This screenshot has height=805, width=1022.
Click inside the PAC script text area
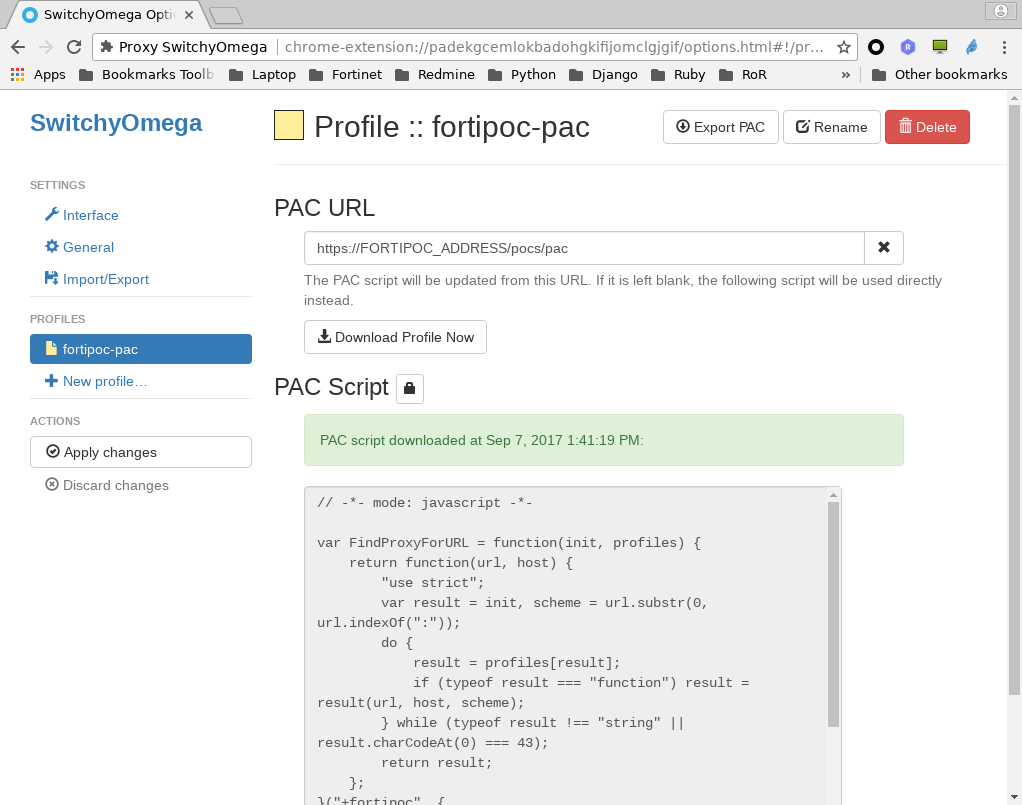point(566,645)
